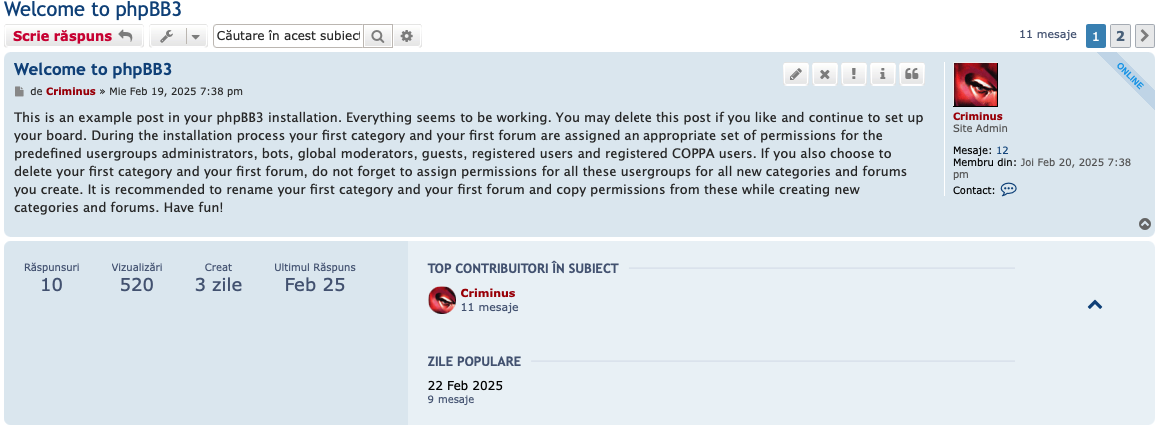Report post with exclamation icon
This screenshot has height=427, width=1160.
click(854, 74)
